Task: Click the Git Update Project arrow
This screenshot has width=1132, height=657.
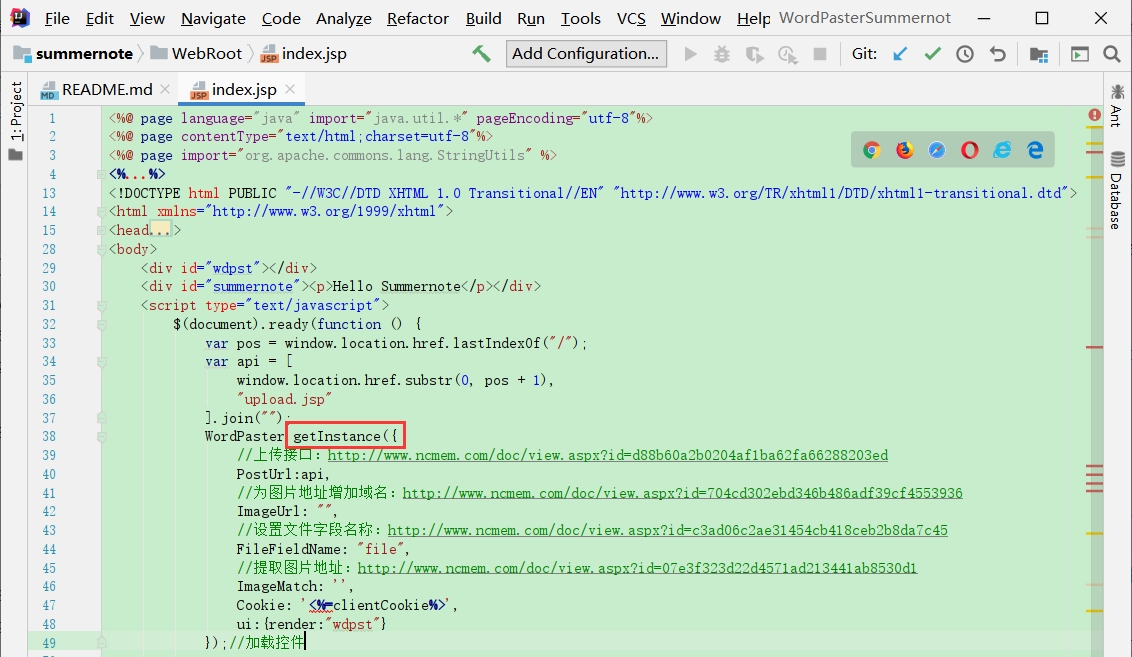Action: (x=900, y=53)
